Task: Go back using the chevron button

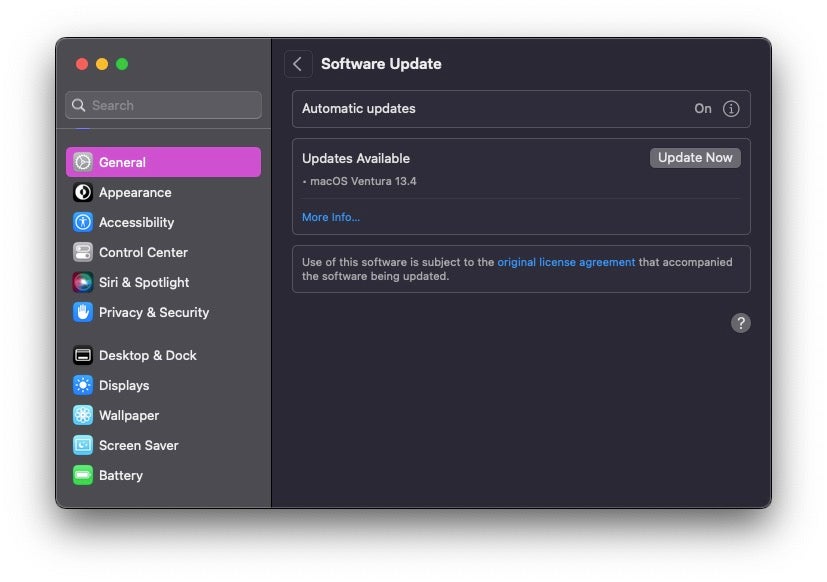Action: pyautogui.click(x=298, y=64)
